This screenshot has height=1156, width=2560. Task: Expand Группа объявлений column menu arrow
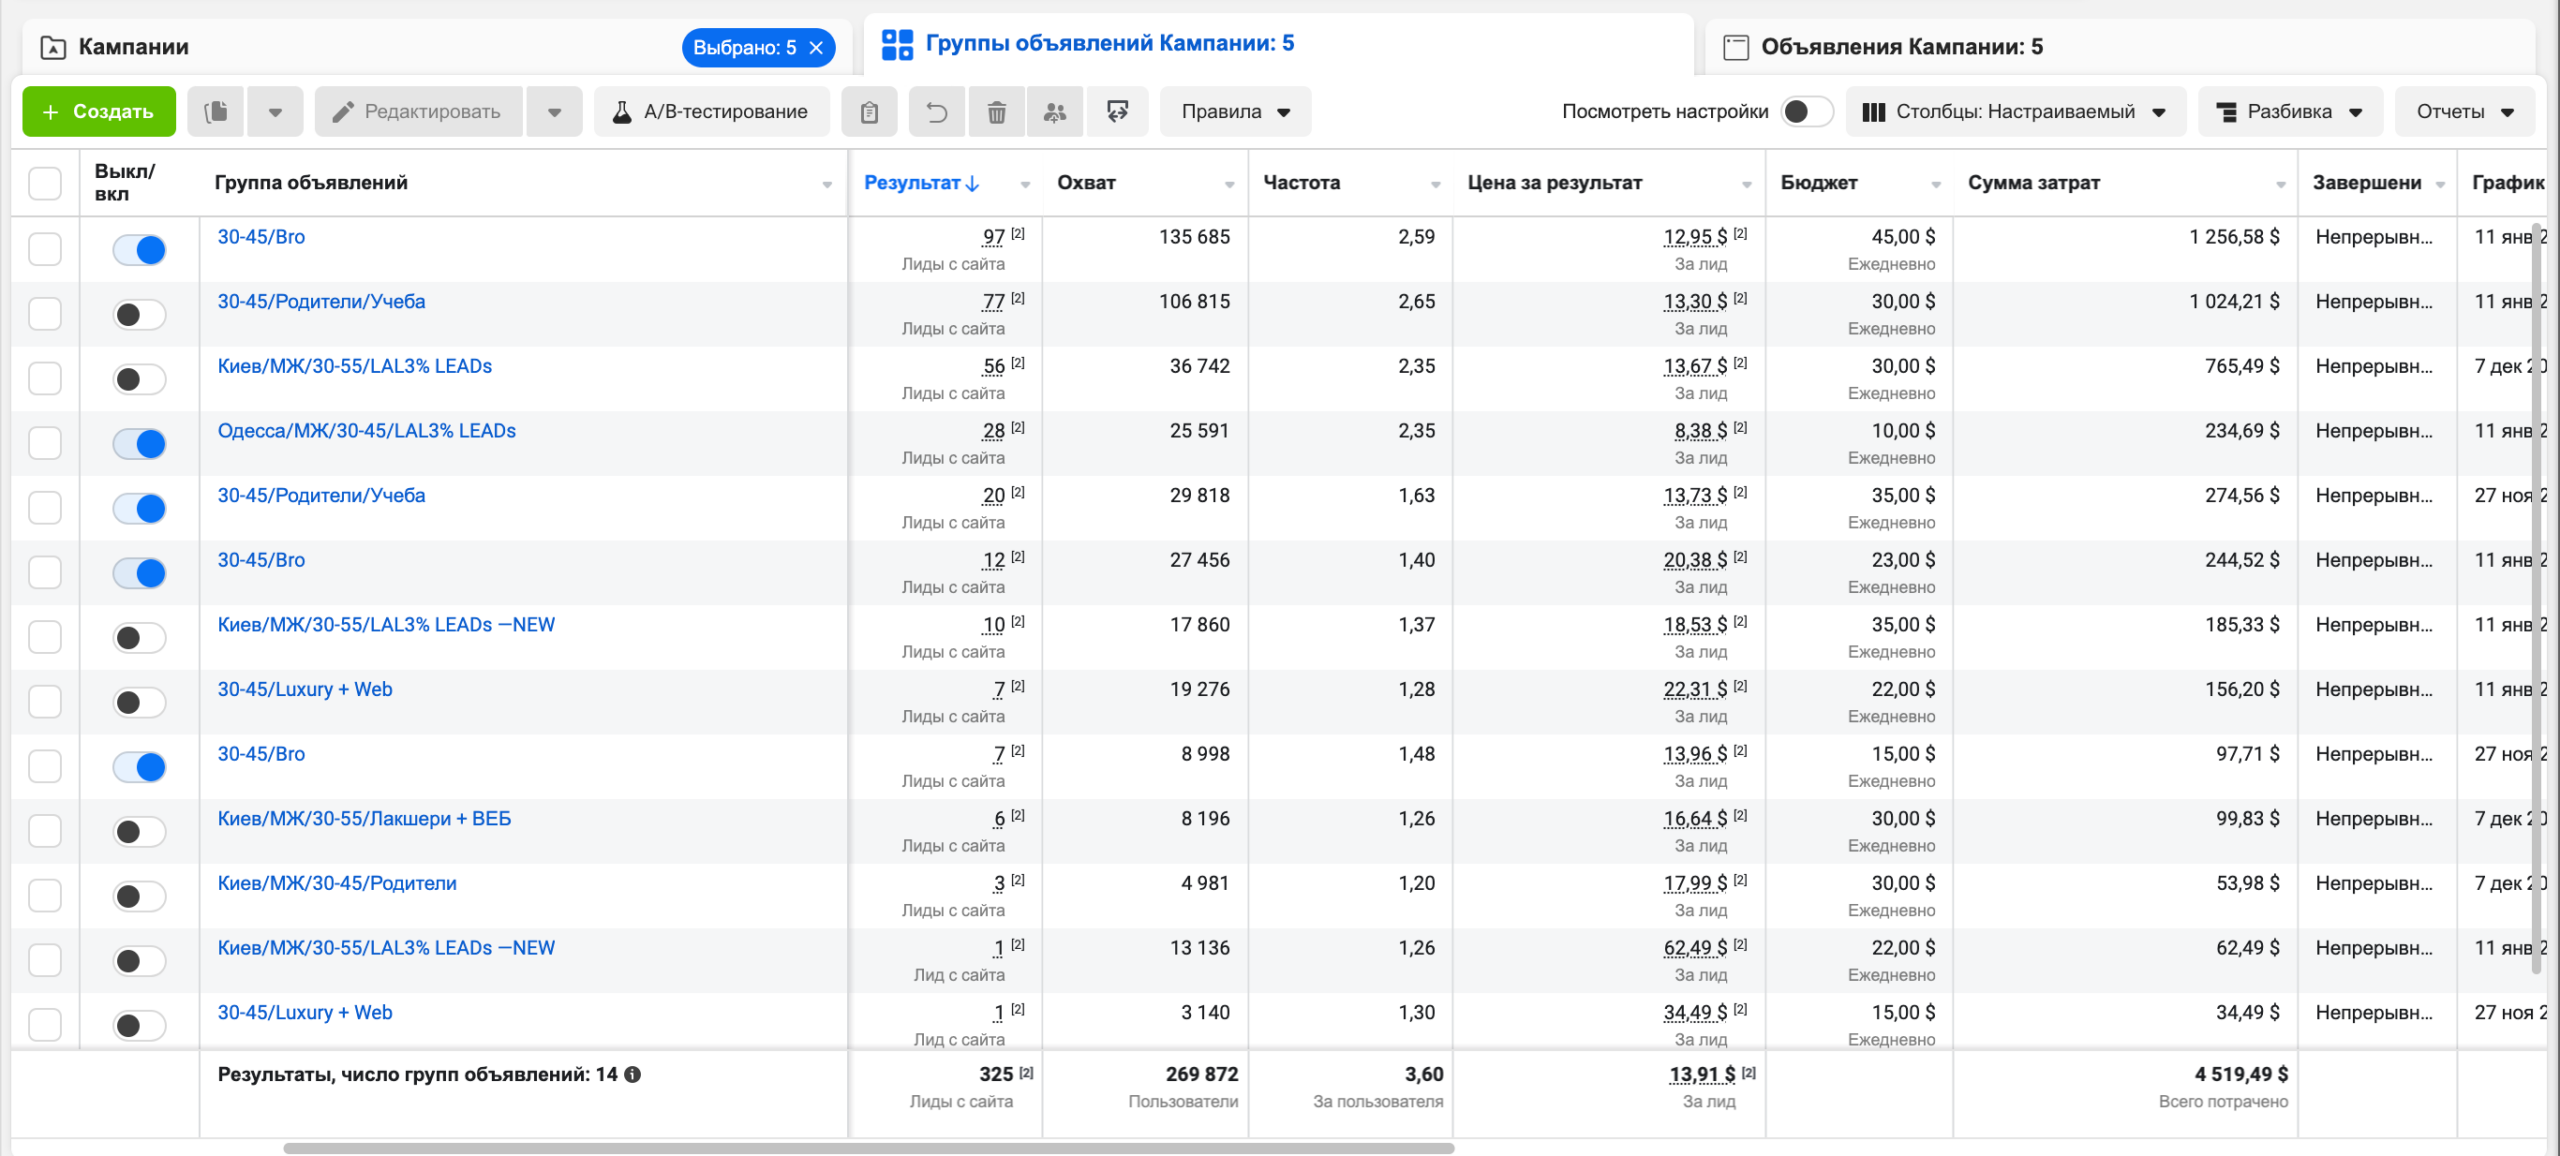[827, 185]
